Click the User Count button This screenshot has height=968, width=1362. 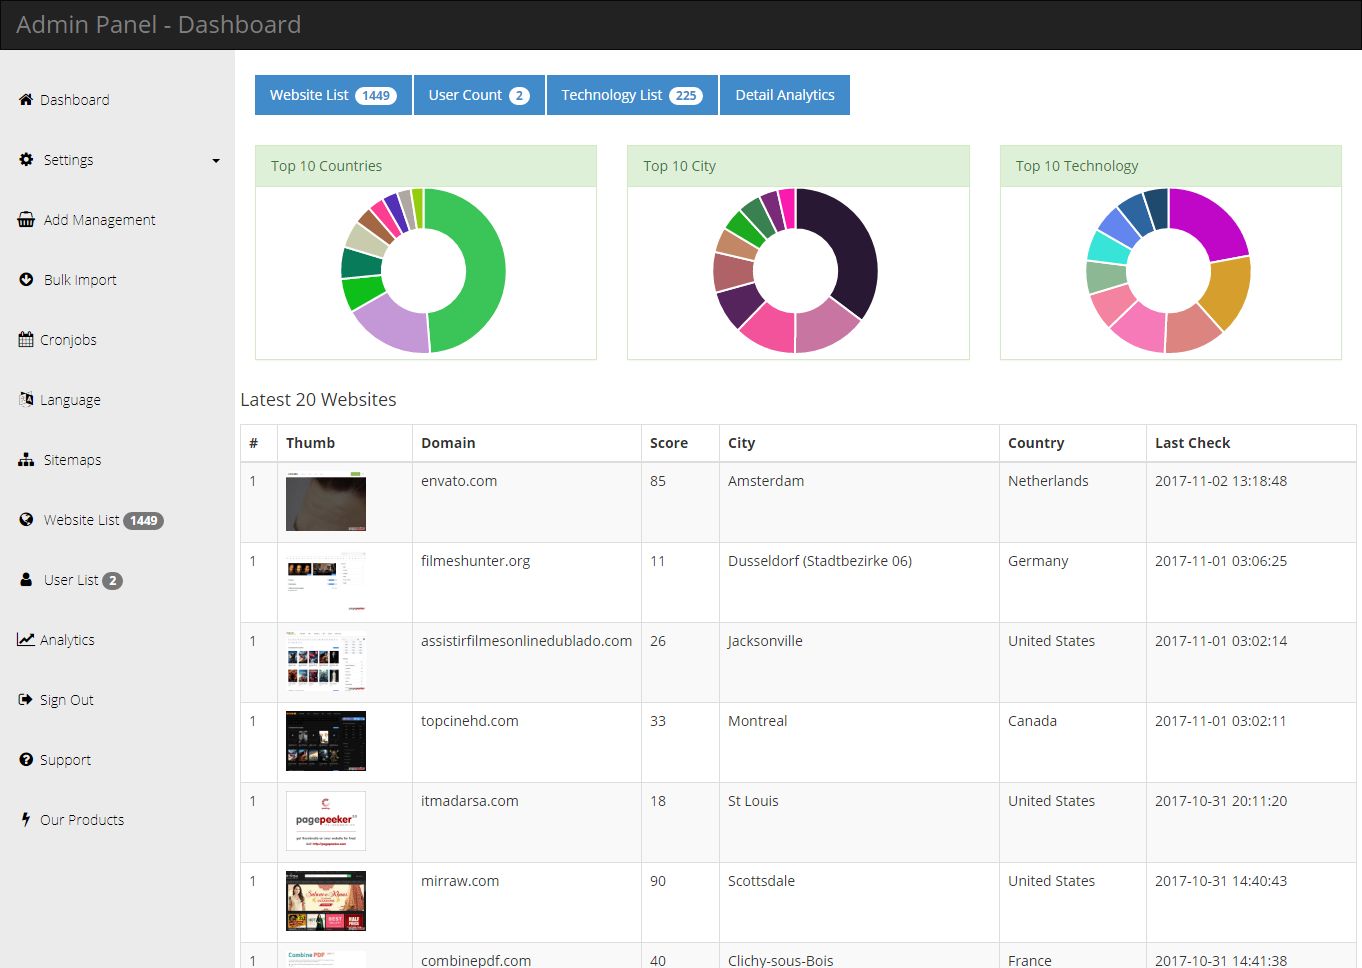[x=478, y=95]
